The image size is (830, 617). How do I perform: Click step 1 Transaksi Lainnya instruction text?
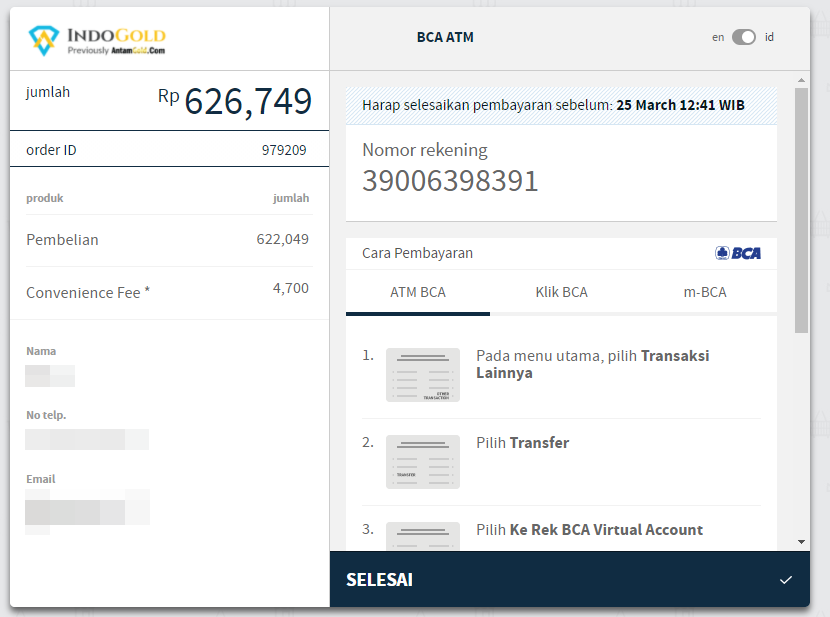tap(592, 364)
